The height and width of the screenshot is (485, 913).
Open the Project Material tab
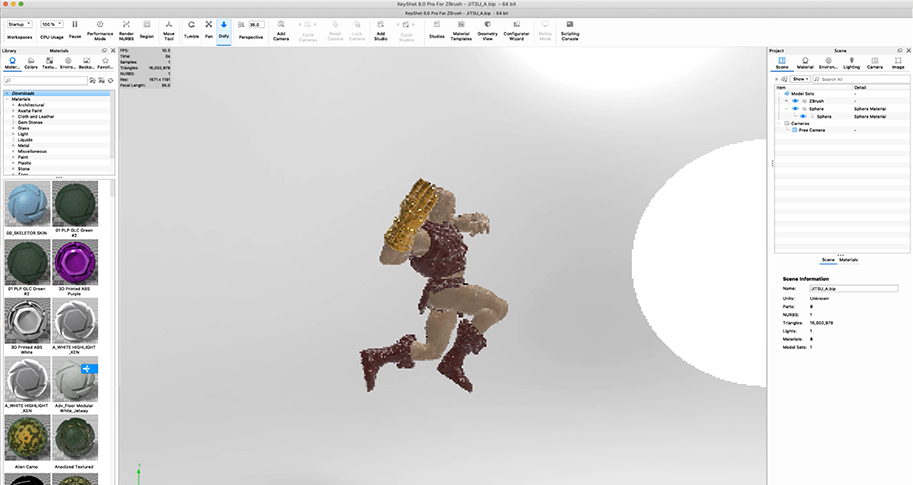point(805,63)
